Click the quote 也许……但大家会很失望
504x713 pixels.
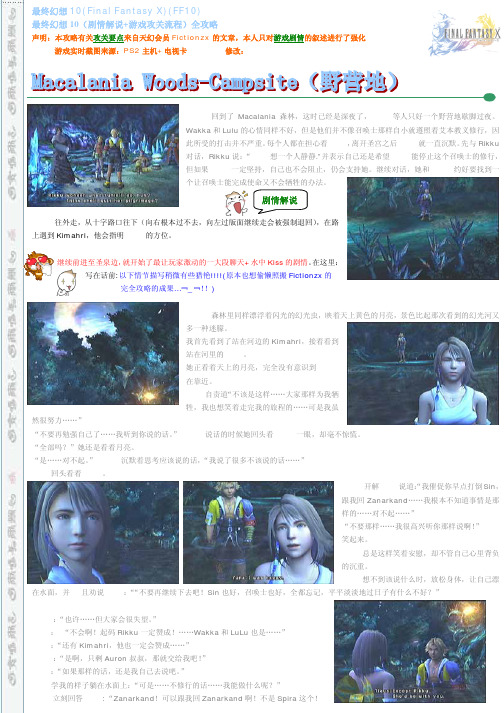point(108,619)
